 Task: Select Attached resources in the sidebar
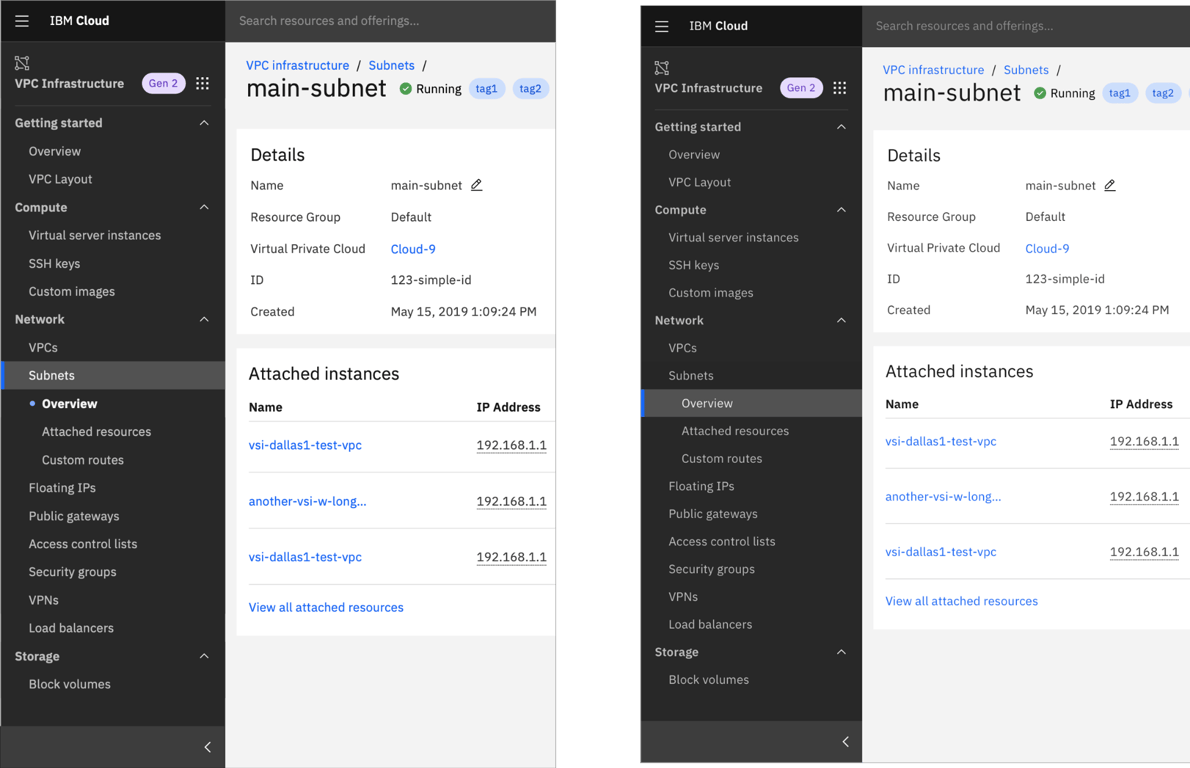(x=94, y=431)
